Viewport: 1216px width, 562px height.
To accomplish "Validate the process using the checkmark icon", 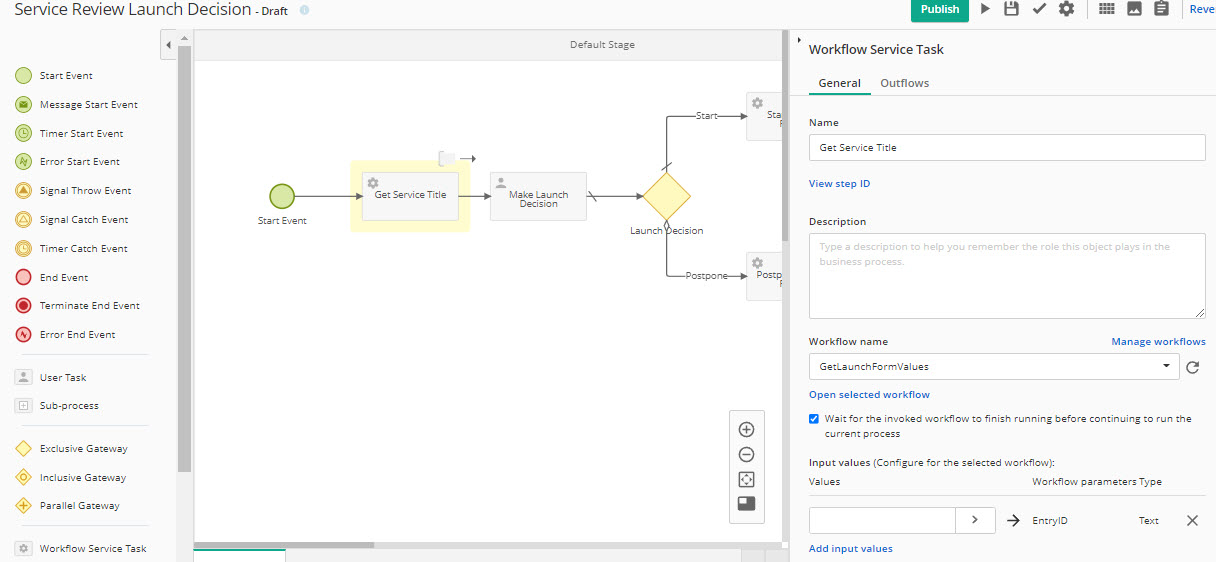I will (1039, 9).
